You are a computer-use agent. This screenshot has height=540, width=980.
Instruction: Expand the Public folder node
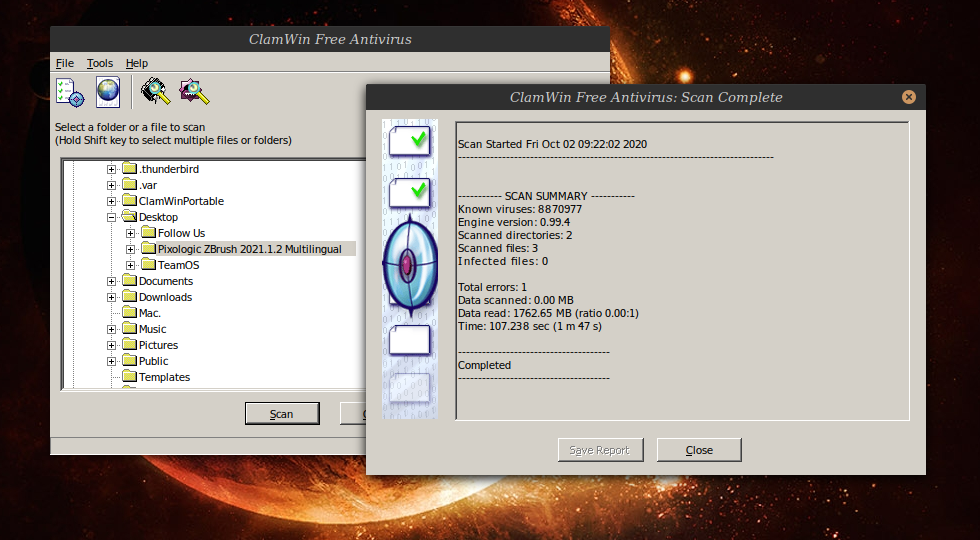tap(111, 361)
